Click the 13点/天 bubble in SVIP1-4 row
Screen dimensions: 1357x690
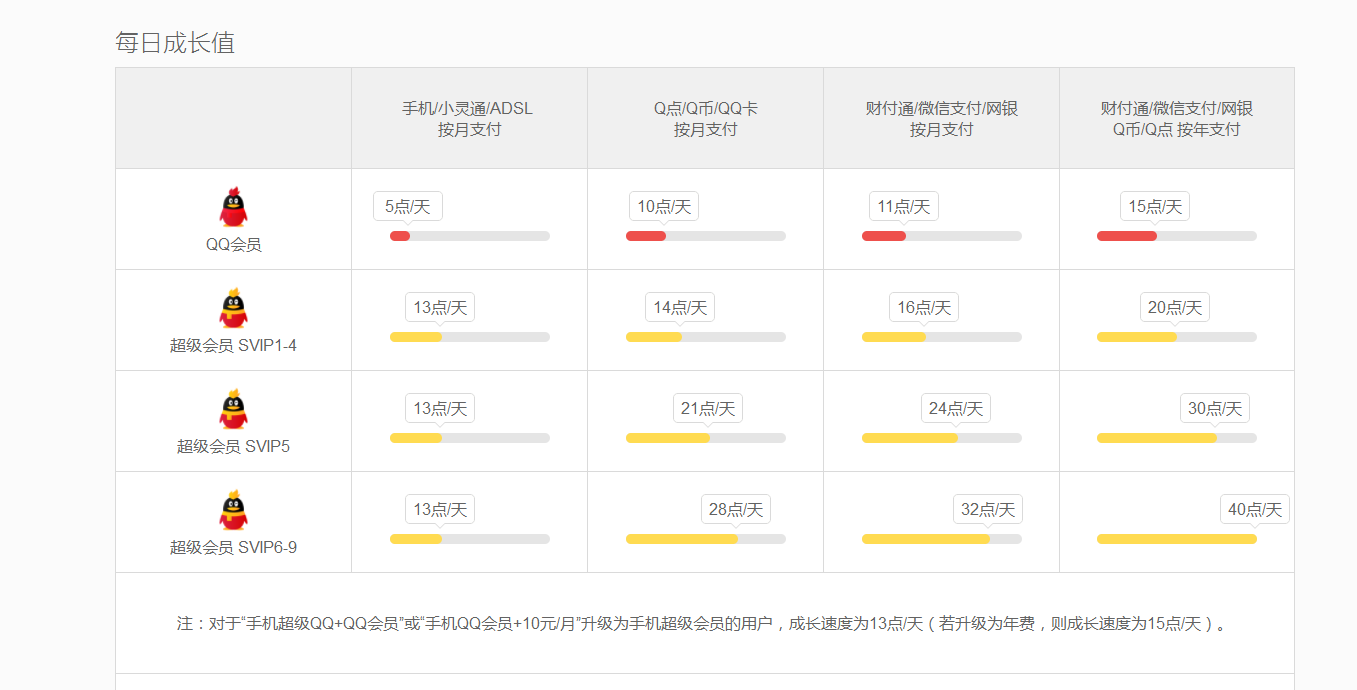tap(440, 308)
